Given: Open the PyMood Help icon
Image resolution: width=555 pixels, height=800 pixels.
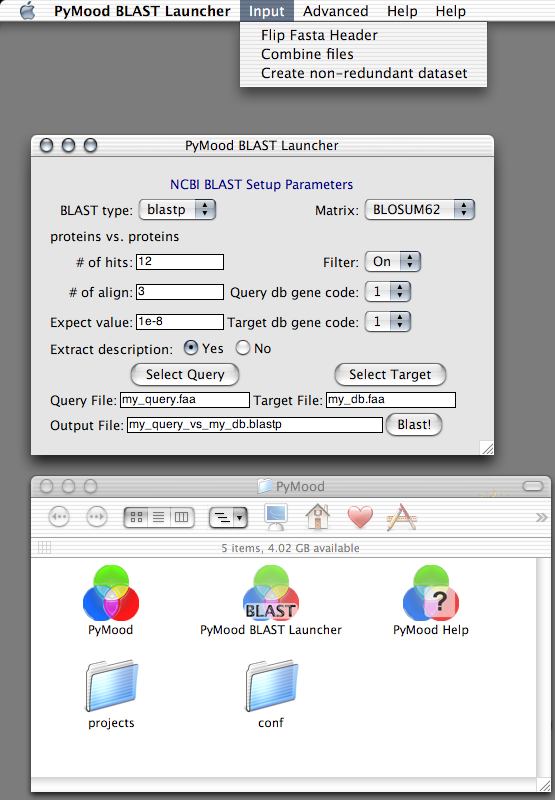Looking at the screenshot, I should (x=431, y=593).
